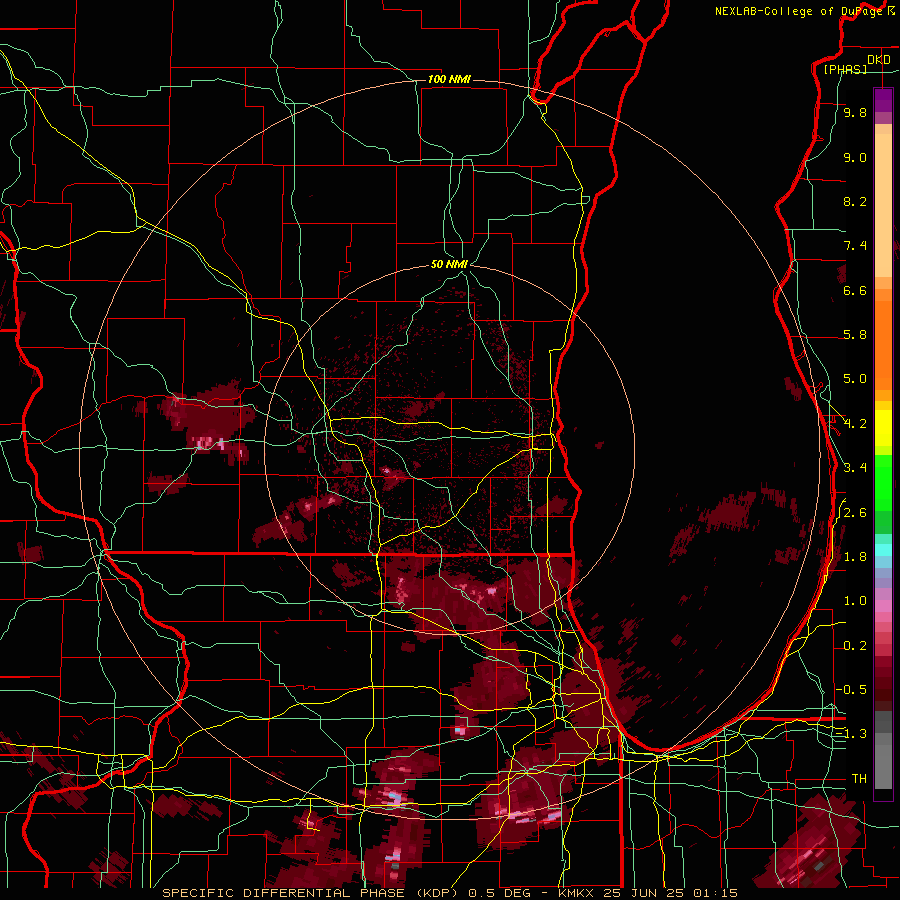This screenshot has width=900, height=900.
Task: Click the '6.6' legend value
Action: (x=855, y=290)
